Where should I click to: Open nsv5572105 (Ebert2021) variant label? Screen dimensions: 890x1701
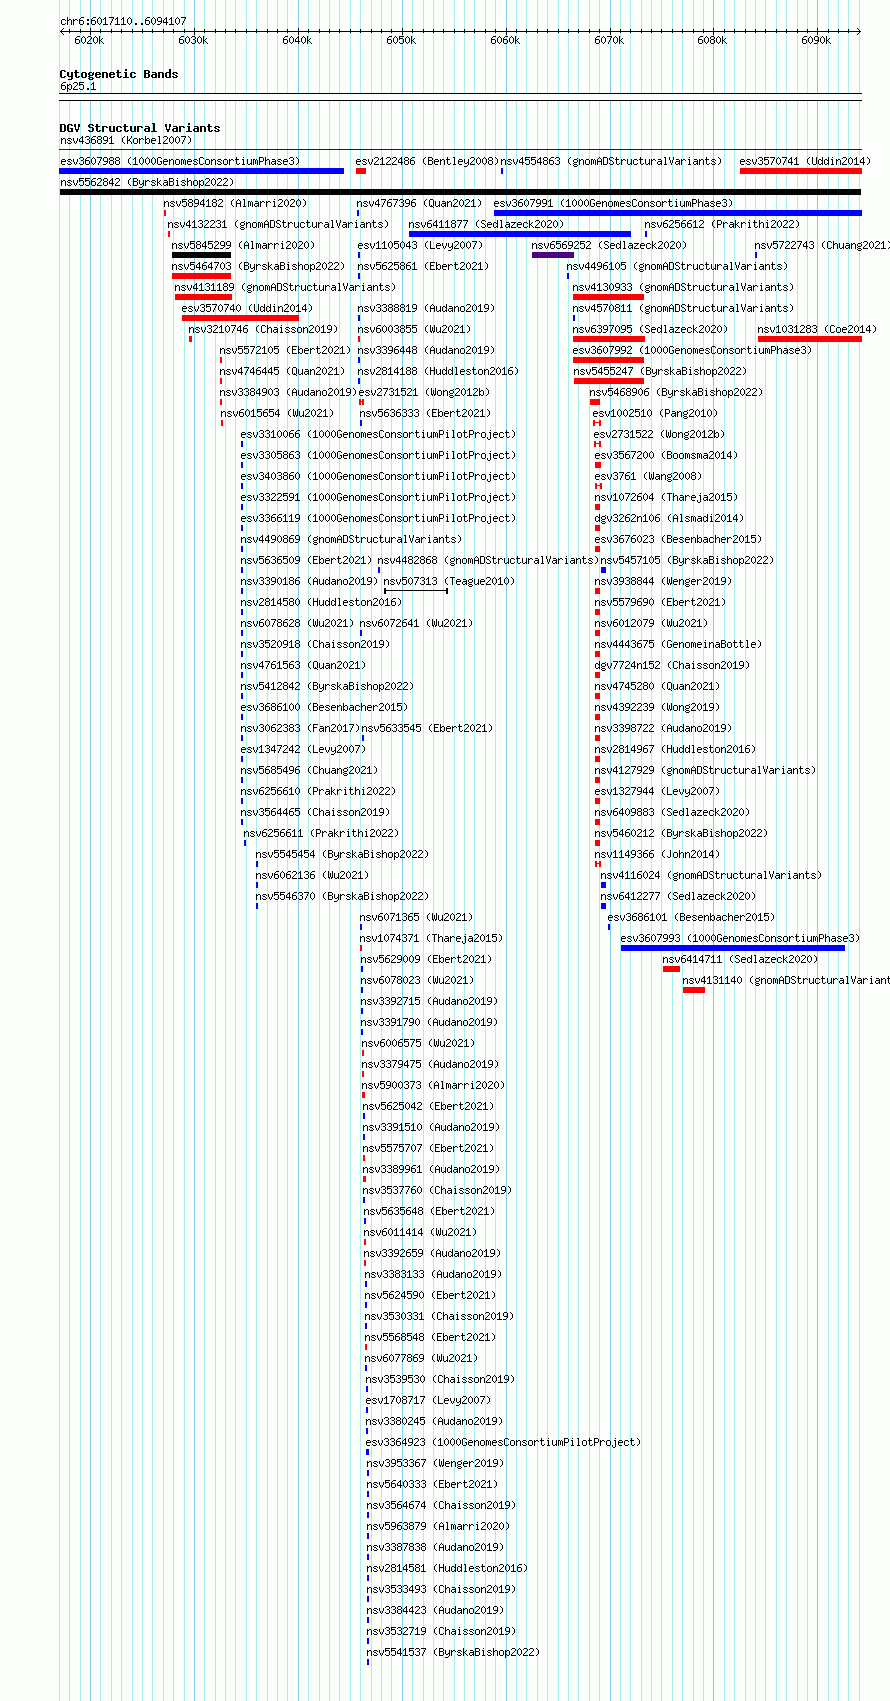(286, 350)
